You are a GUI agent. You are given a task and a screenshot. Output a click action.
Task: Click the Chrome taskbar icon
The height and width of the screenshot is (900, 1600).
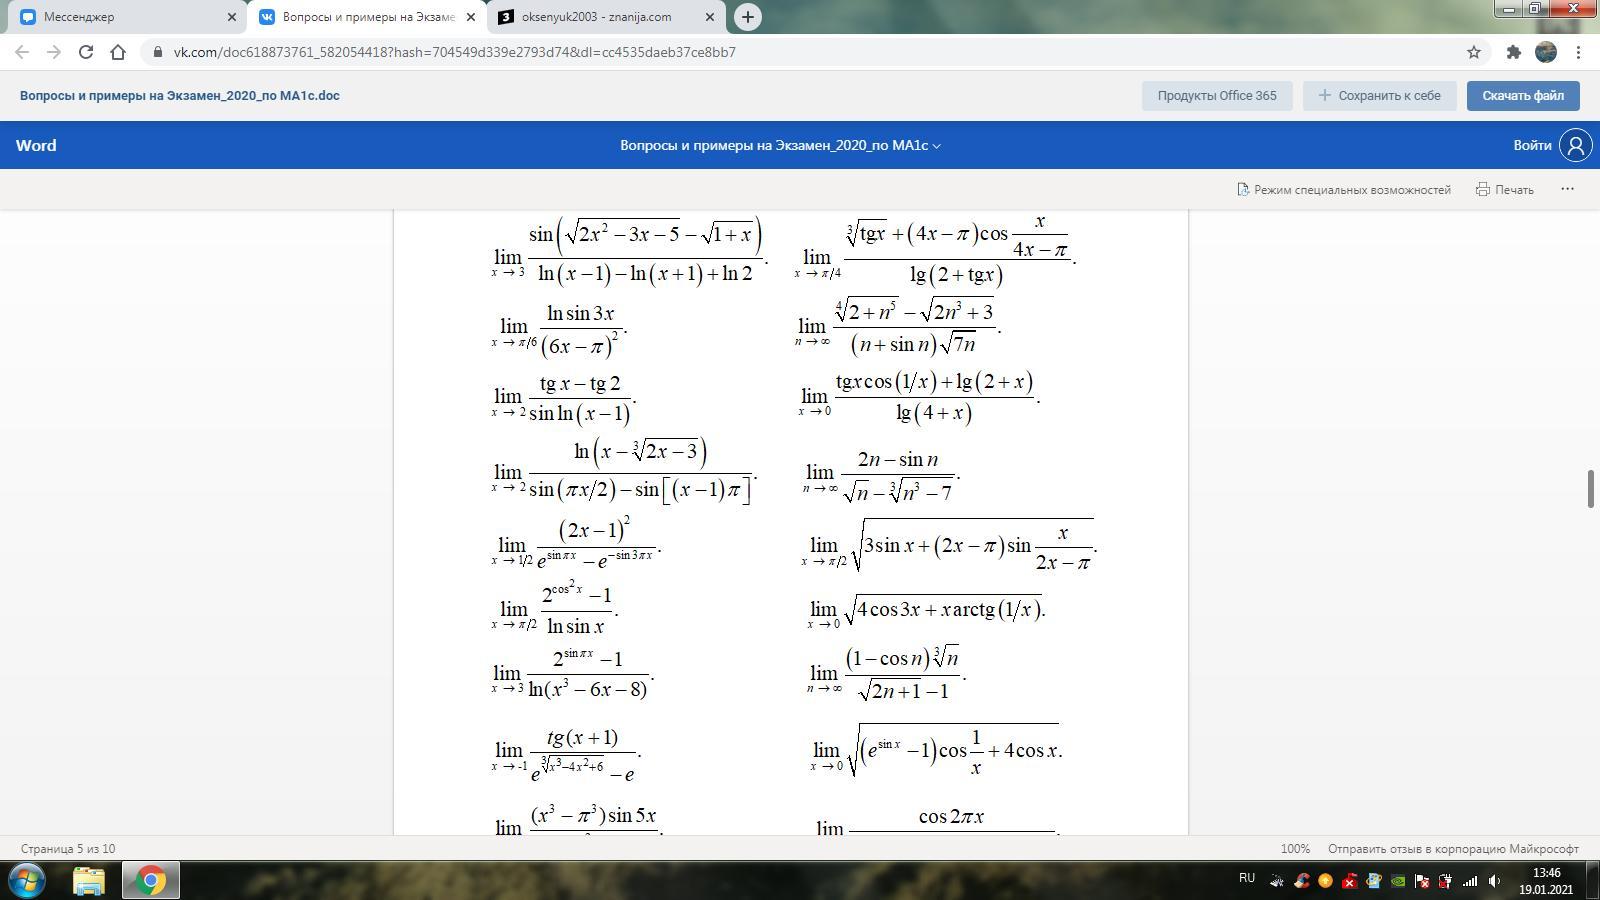151,880
